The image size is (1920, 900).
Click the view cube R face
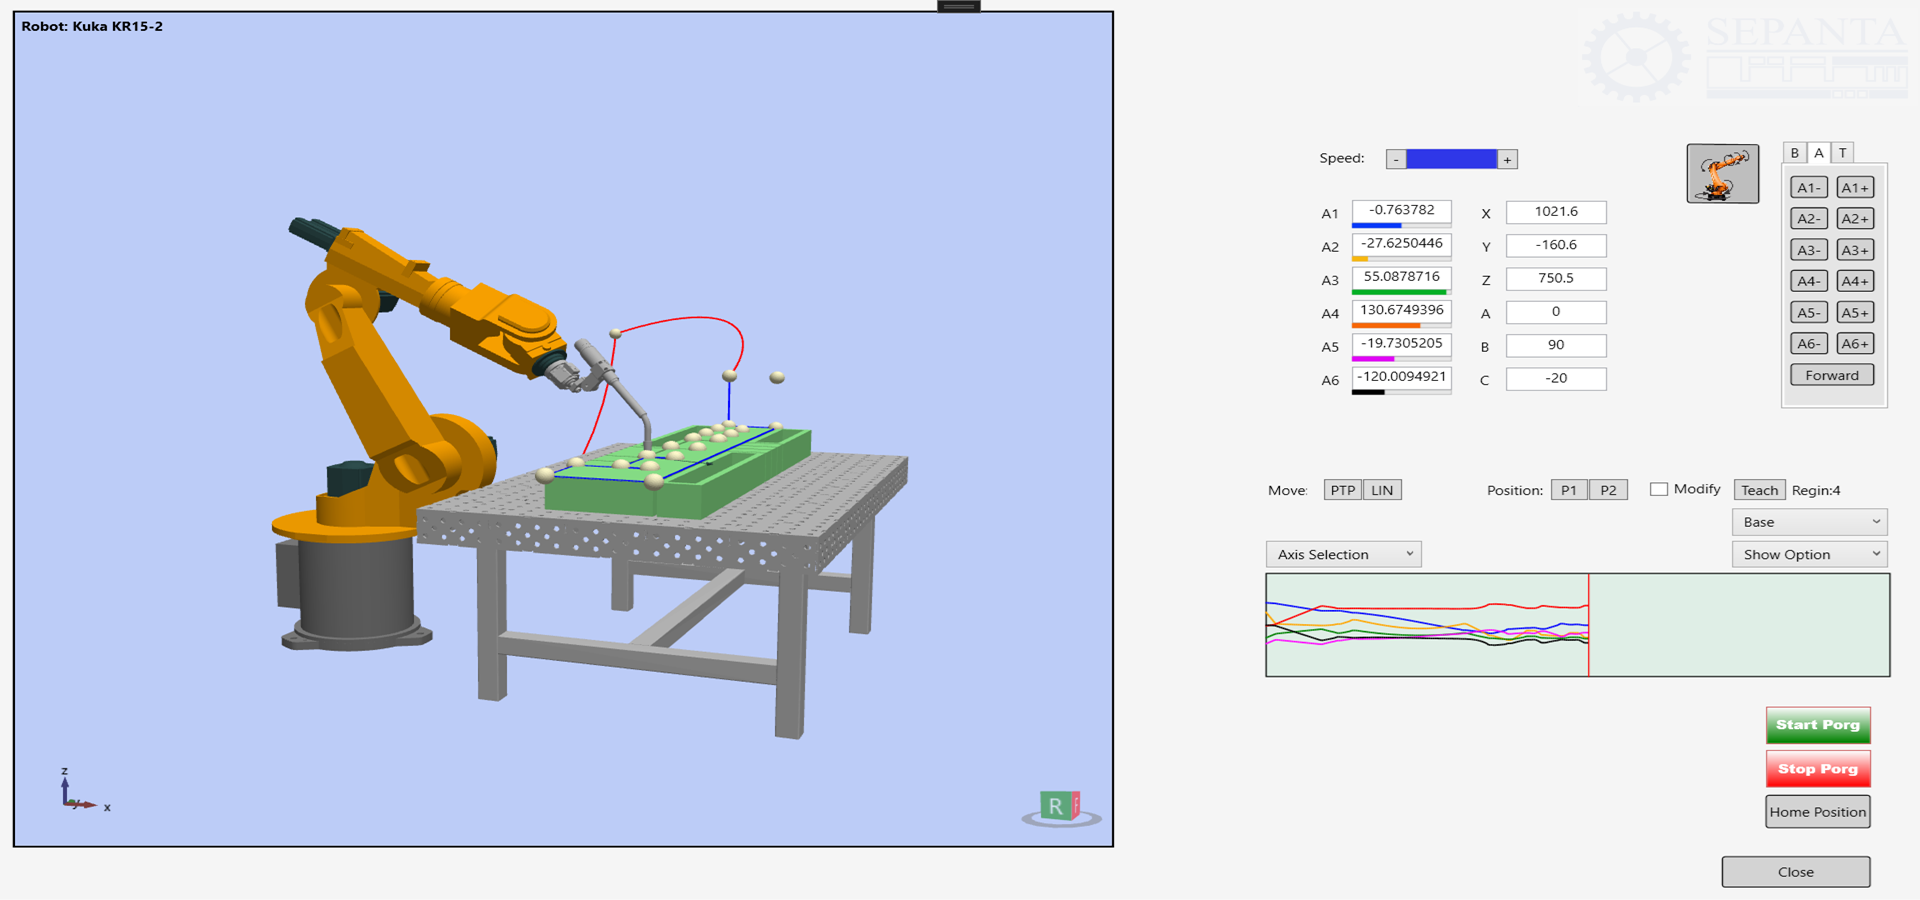click(x=1055, y=806)
